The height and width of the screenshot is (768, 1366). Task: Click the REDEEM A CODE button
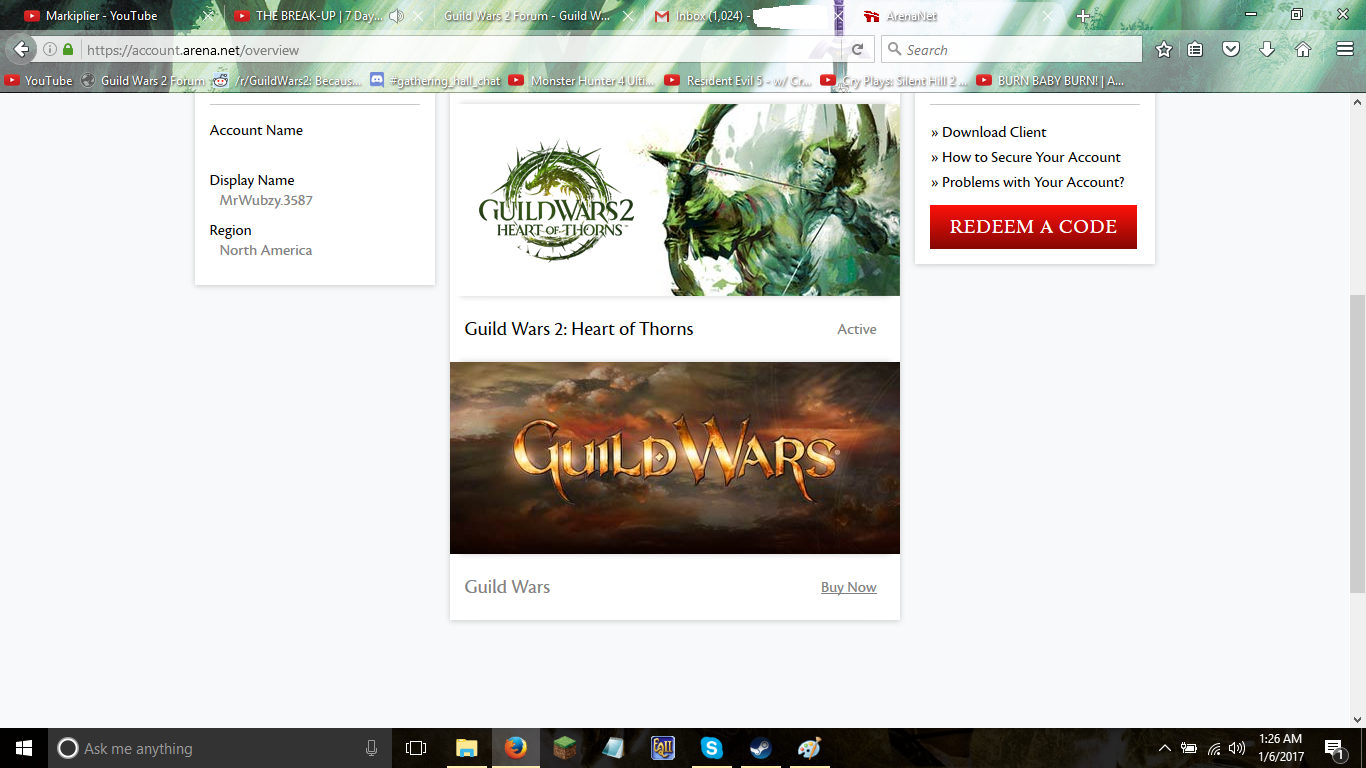[1033, 227]
